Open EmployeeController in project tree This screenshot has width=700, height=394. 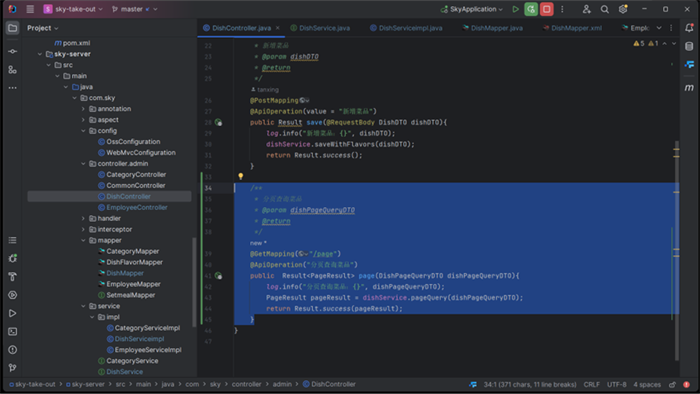[133, 207]
